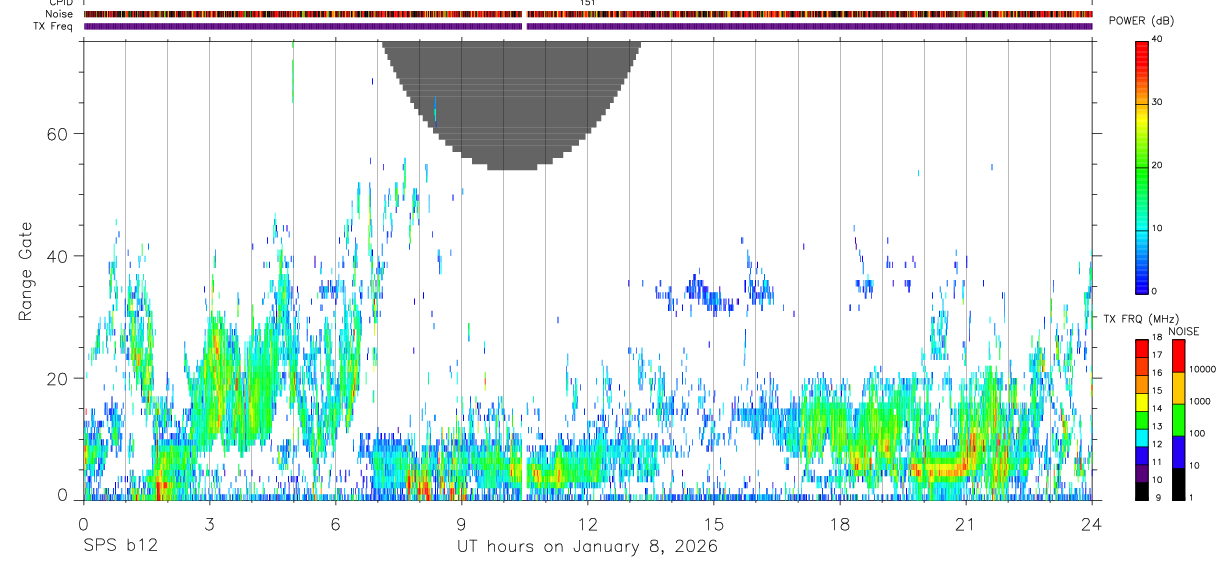Viewport: 1228px width, 567px height.
Task: Click the rainbow POWER color bar
Action: pyautogui.click(x=1142, y=166)
